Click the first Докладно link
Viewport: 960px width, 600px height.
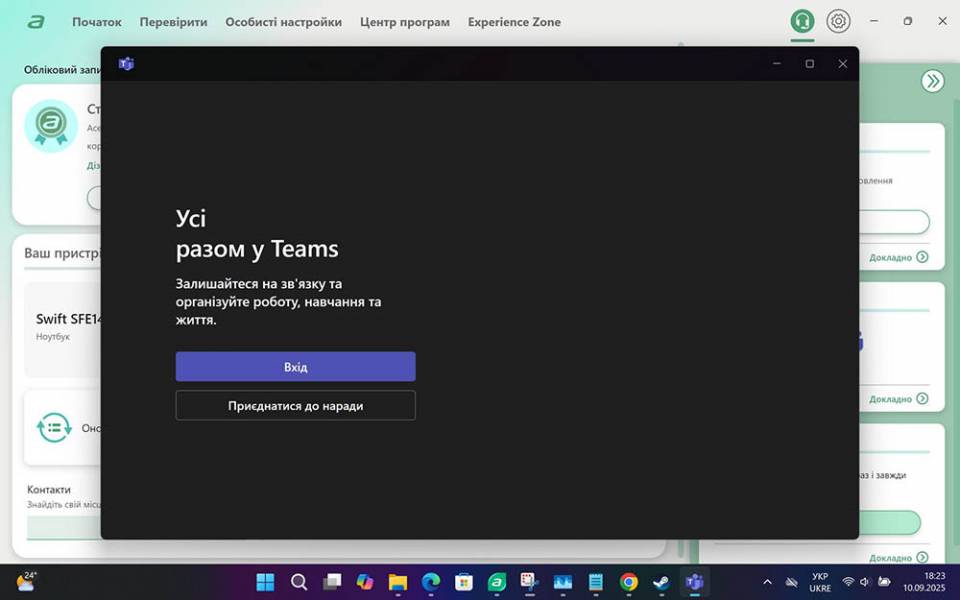click(x=897, y=257)
